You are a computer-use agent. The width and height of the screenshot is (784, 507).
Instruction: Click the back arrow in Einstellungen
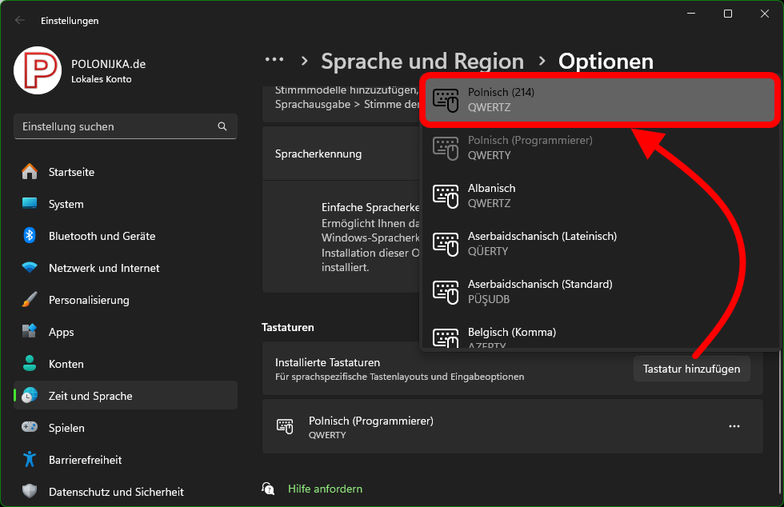tap(20, 20)
